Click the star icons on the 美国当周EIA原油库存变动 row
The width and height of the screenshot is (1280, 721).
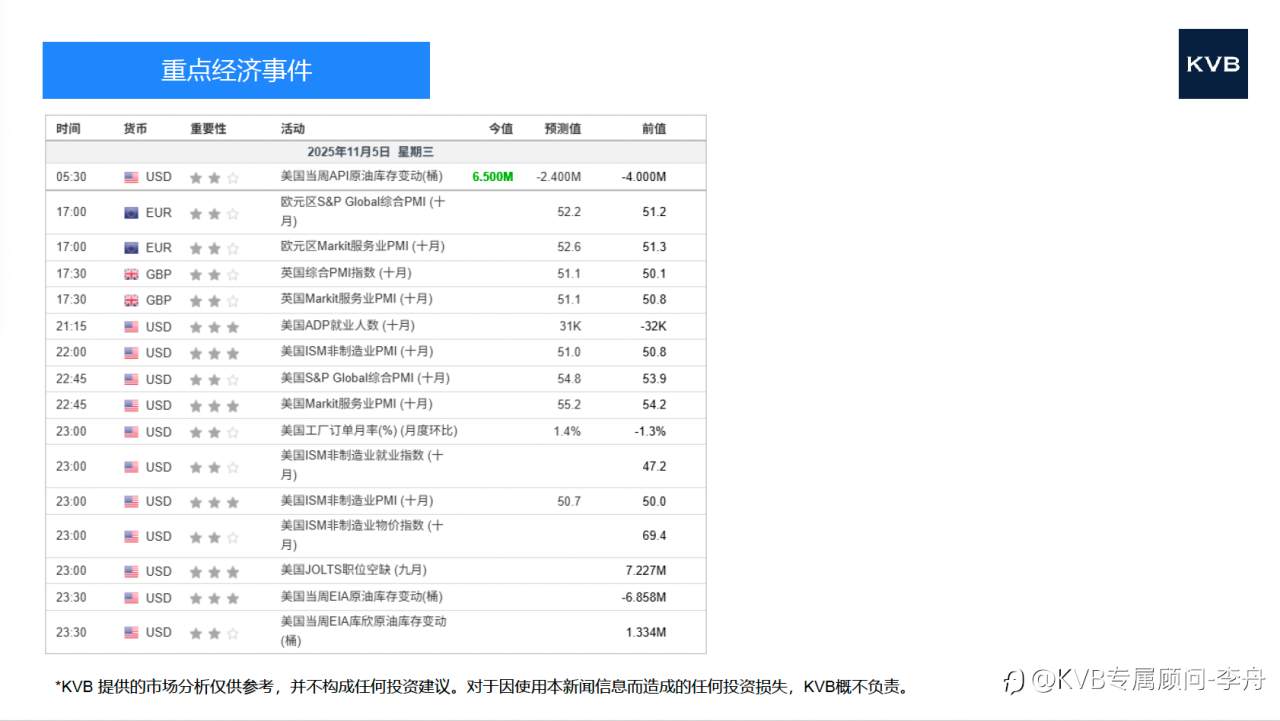pos(214,597)
